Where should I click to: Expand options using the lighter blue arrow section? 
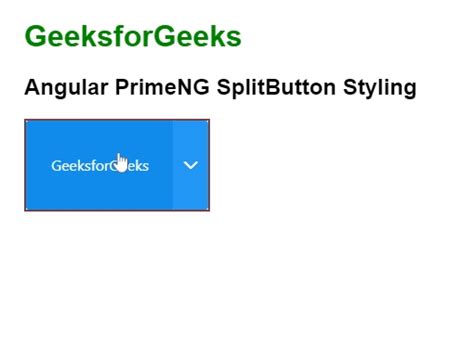[x=191, y=165]
